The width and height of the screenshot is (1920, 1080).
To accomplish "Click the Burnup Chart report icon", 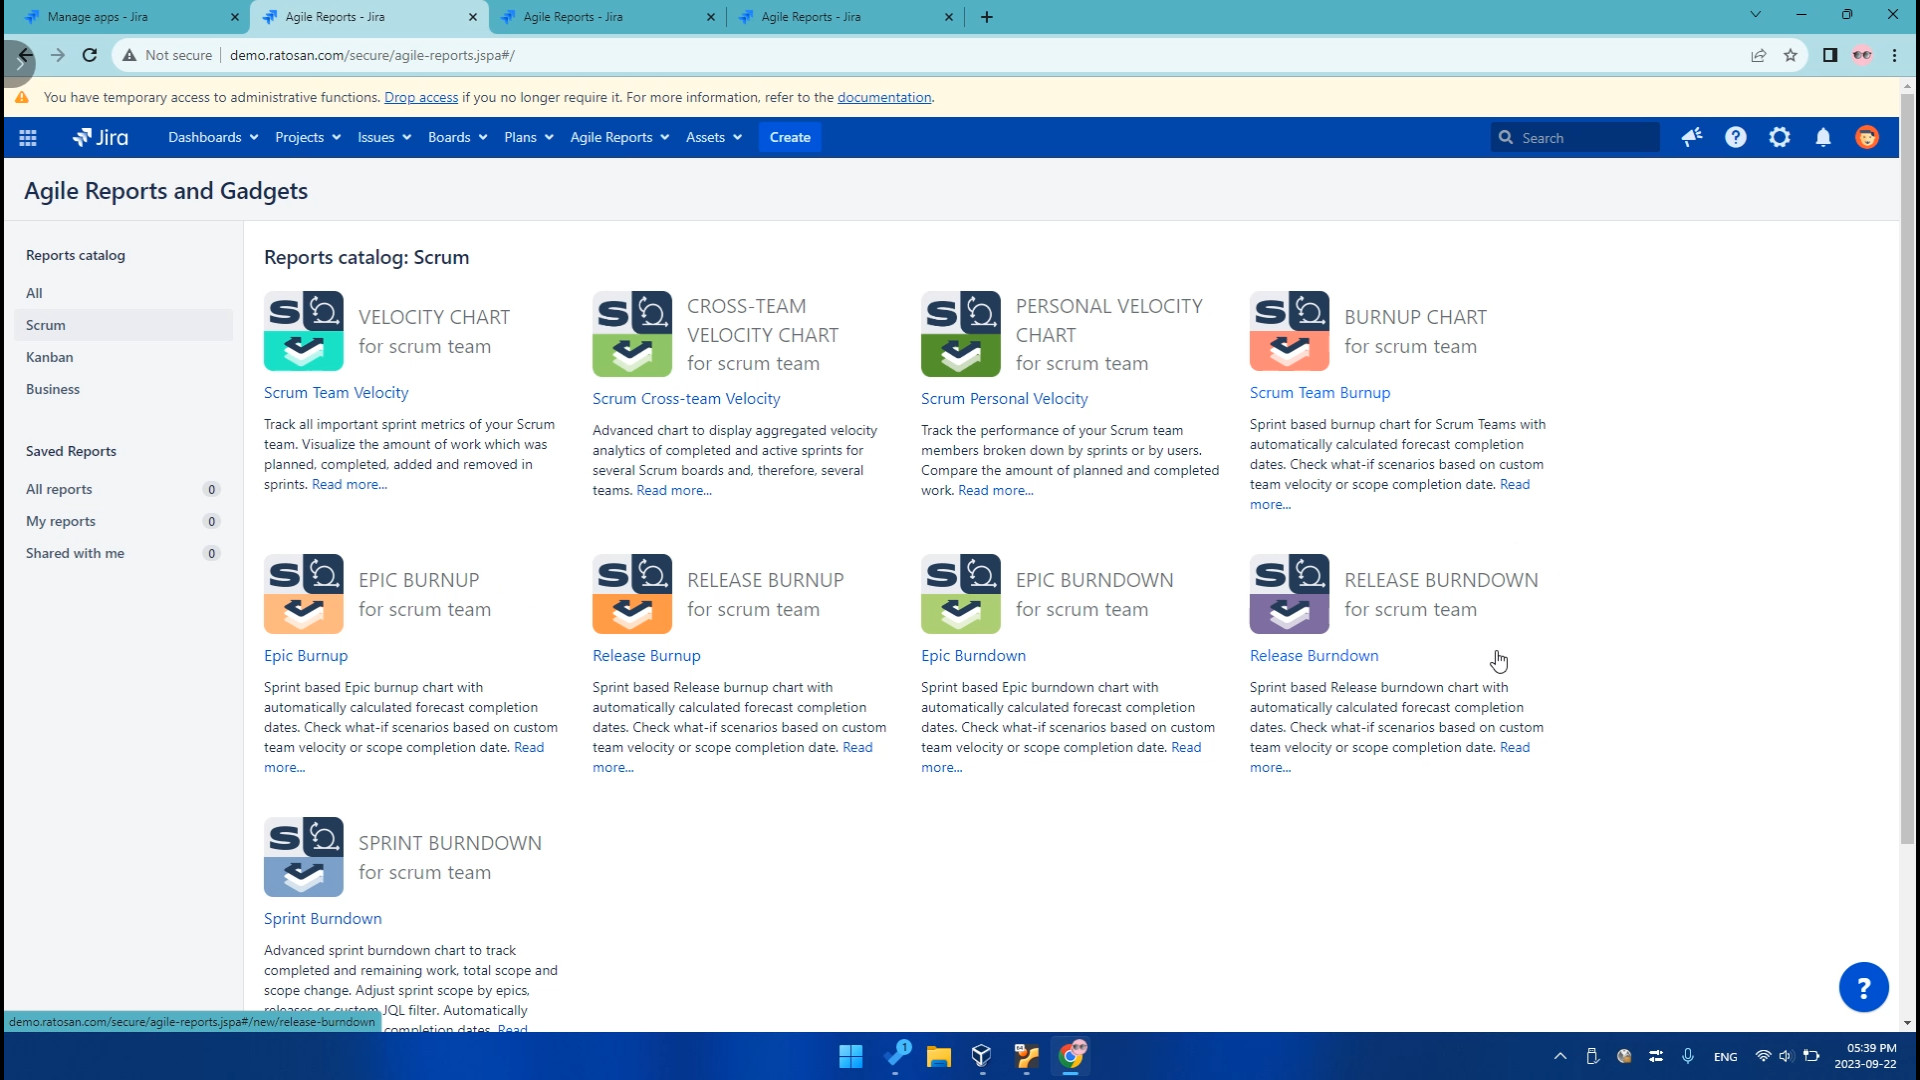I will tap(1290, 331).
